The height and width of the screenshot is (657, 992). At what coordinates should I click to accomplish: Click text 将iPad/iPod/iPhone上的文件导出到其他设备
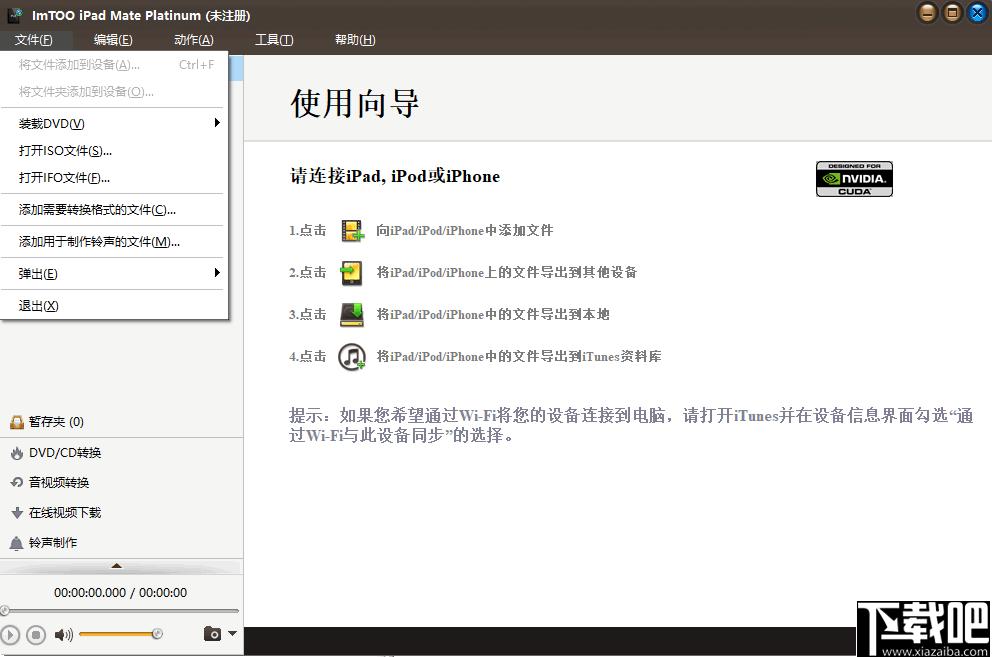point(506,273)
